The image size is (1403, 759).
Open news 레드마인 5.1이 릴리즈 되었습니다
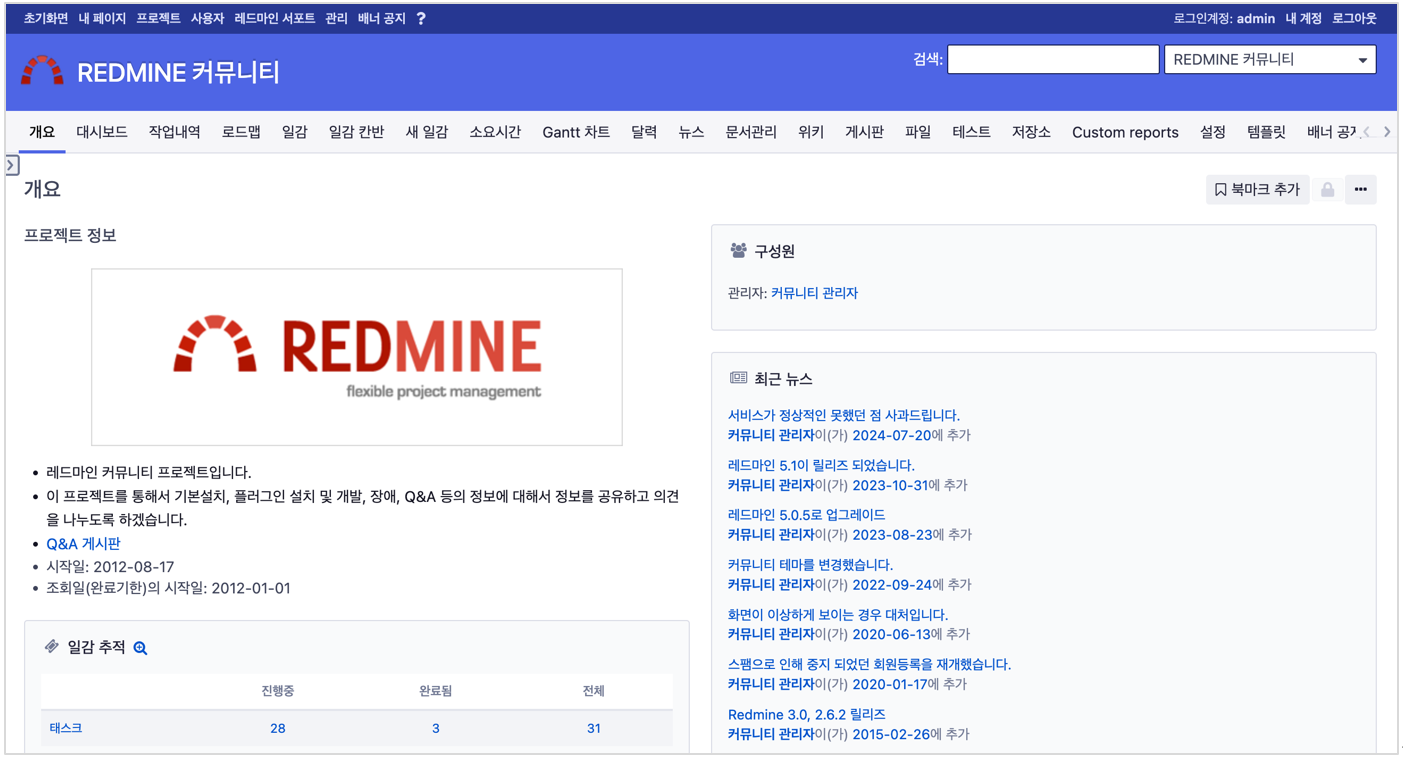(x=821, y=465)
